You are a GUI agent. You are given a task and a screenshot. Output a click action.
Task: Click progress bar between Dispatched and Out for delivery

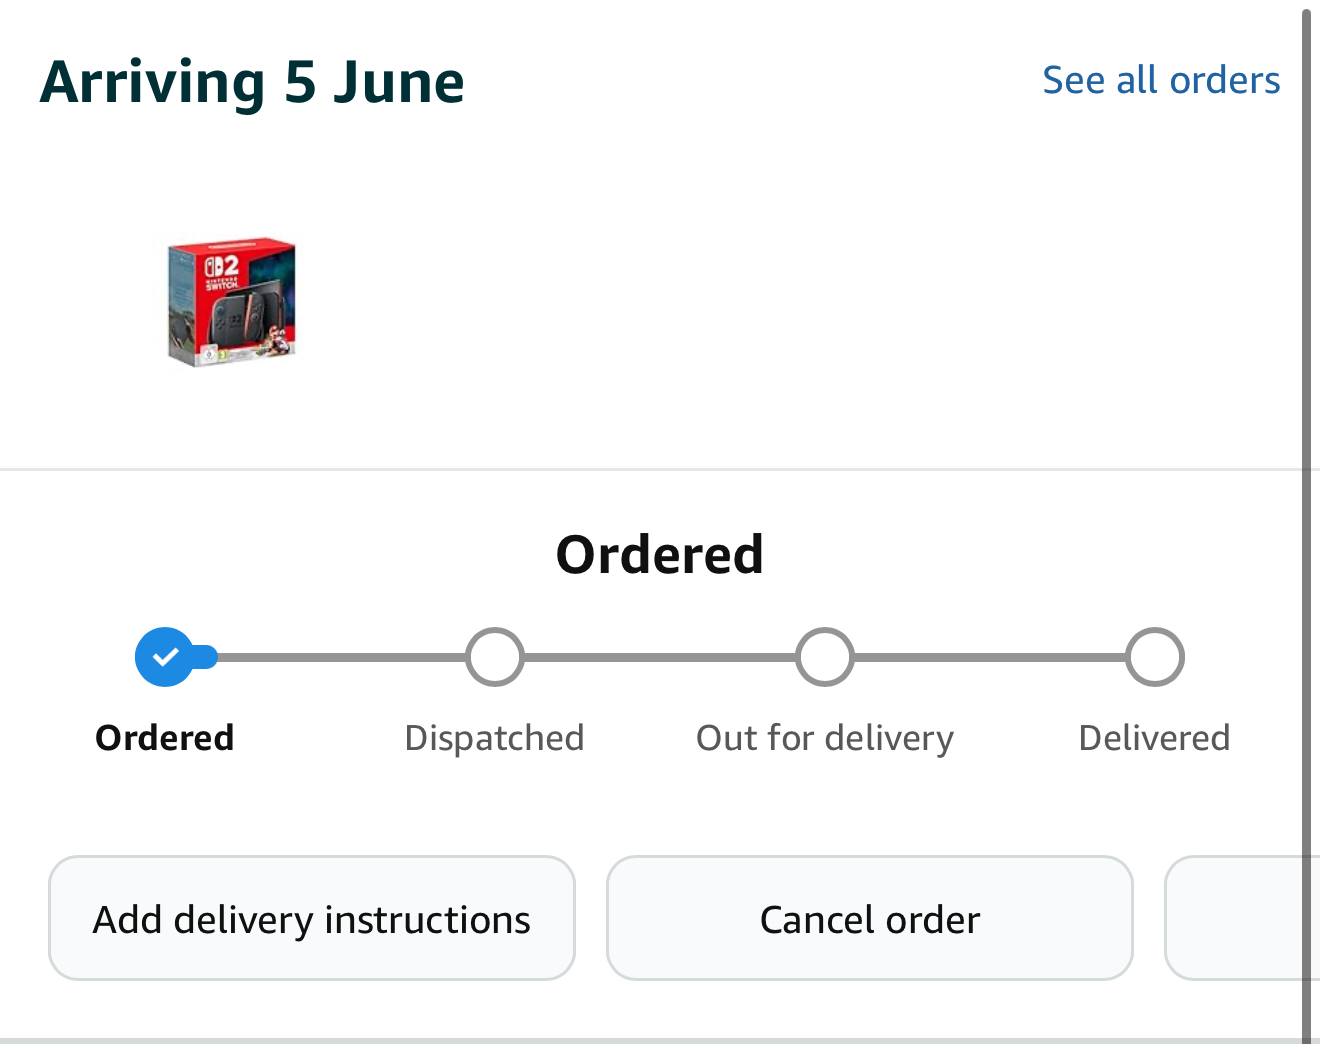[660, 657]
